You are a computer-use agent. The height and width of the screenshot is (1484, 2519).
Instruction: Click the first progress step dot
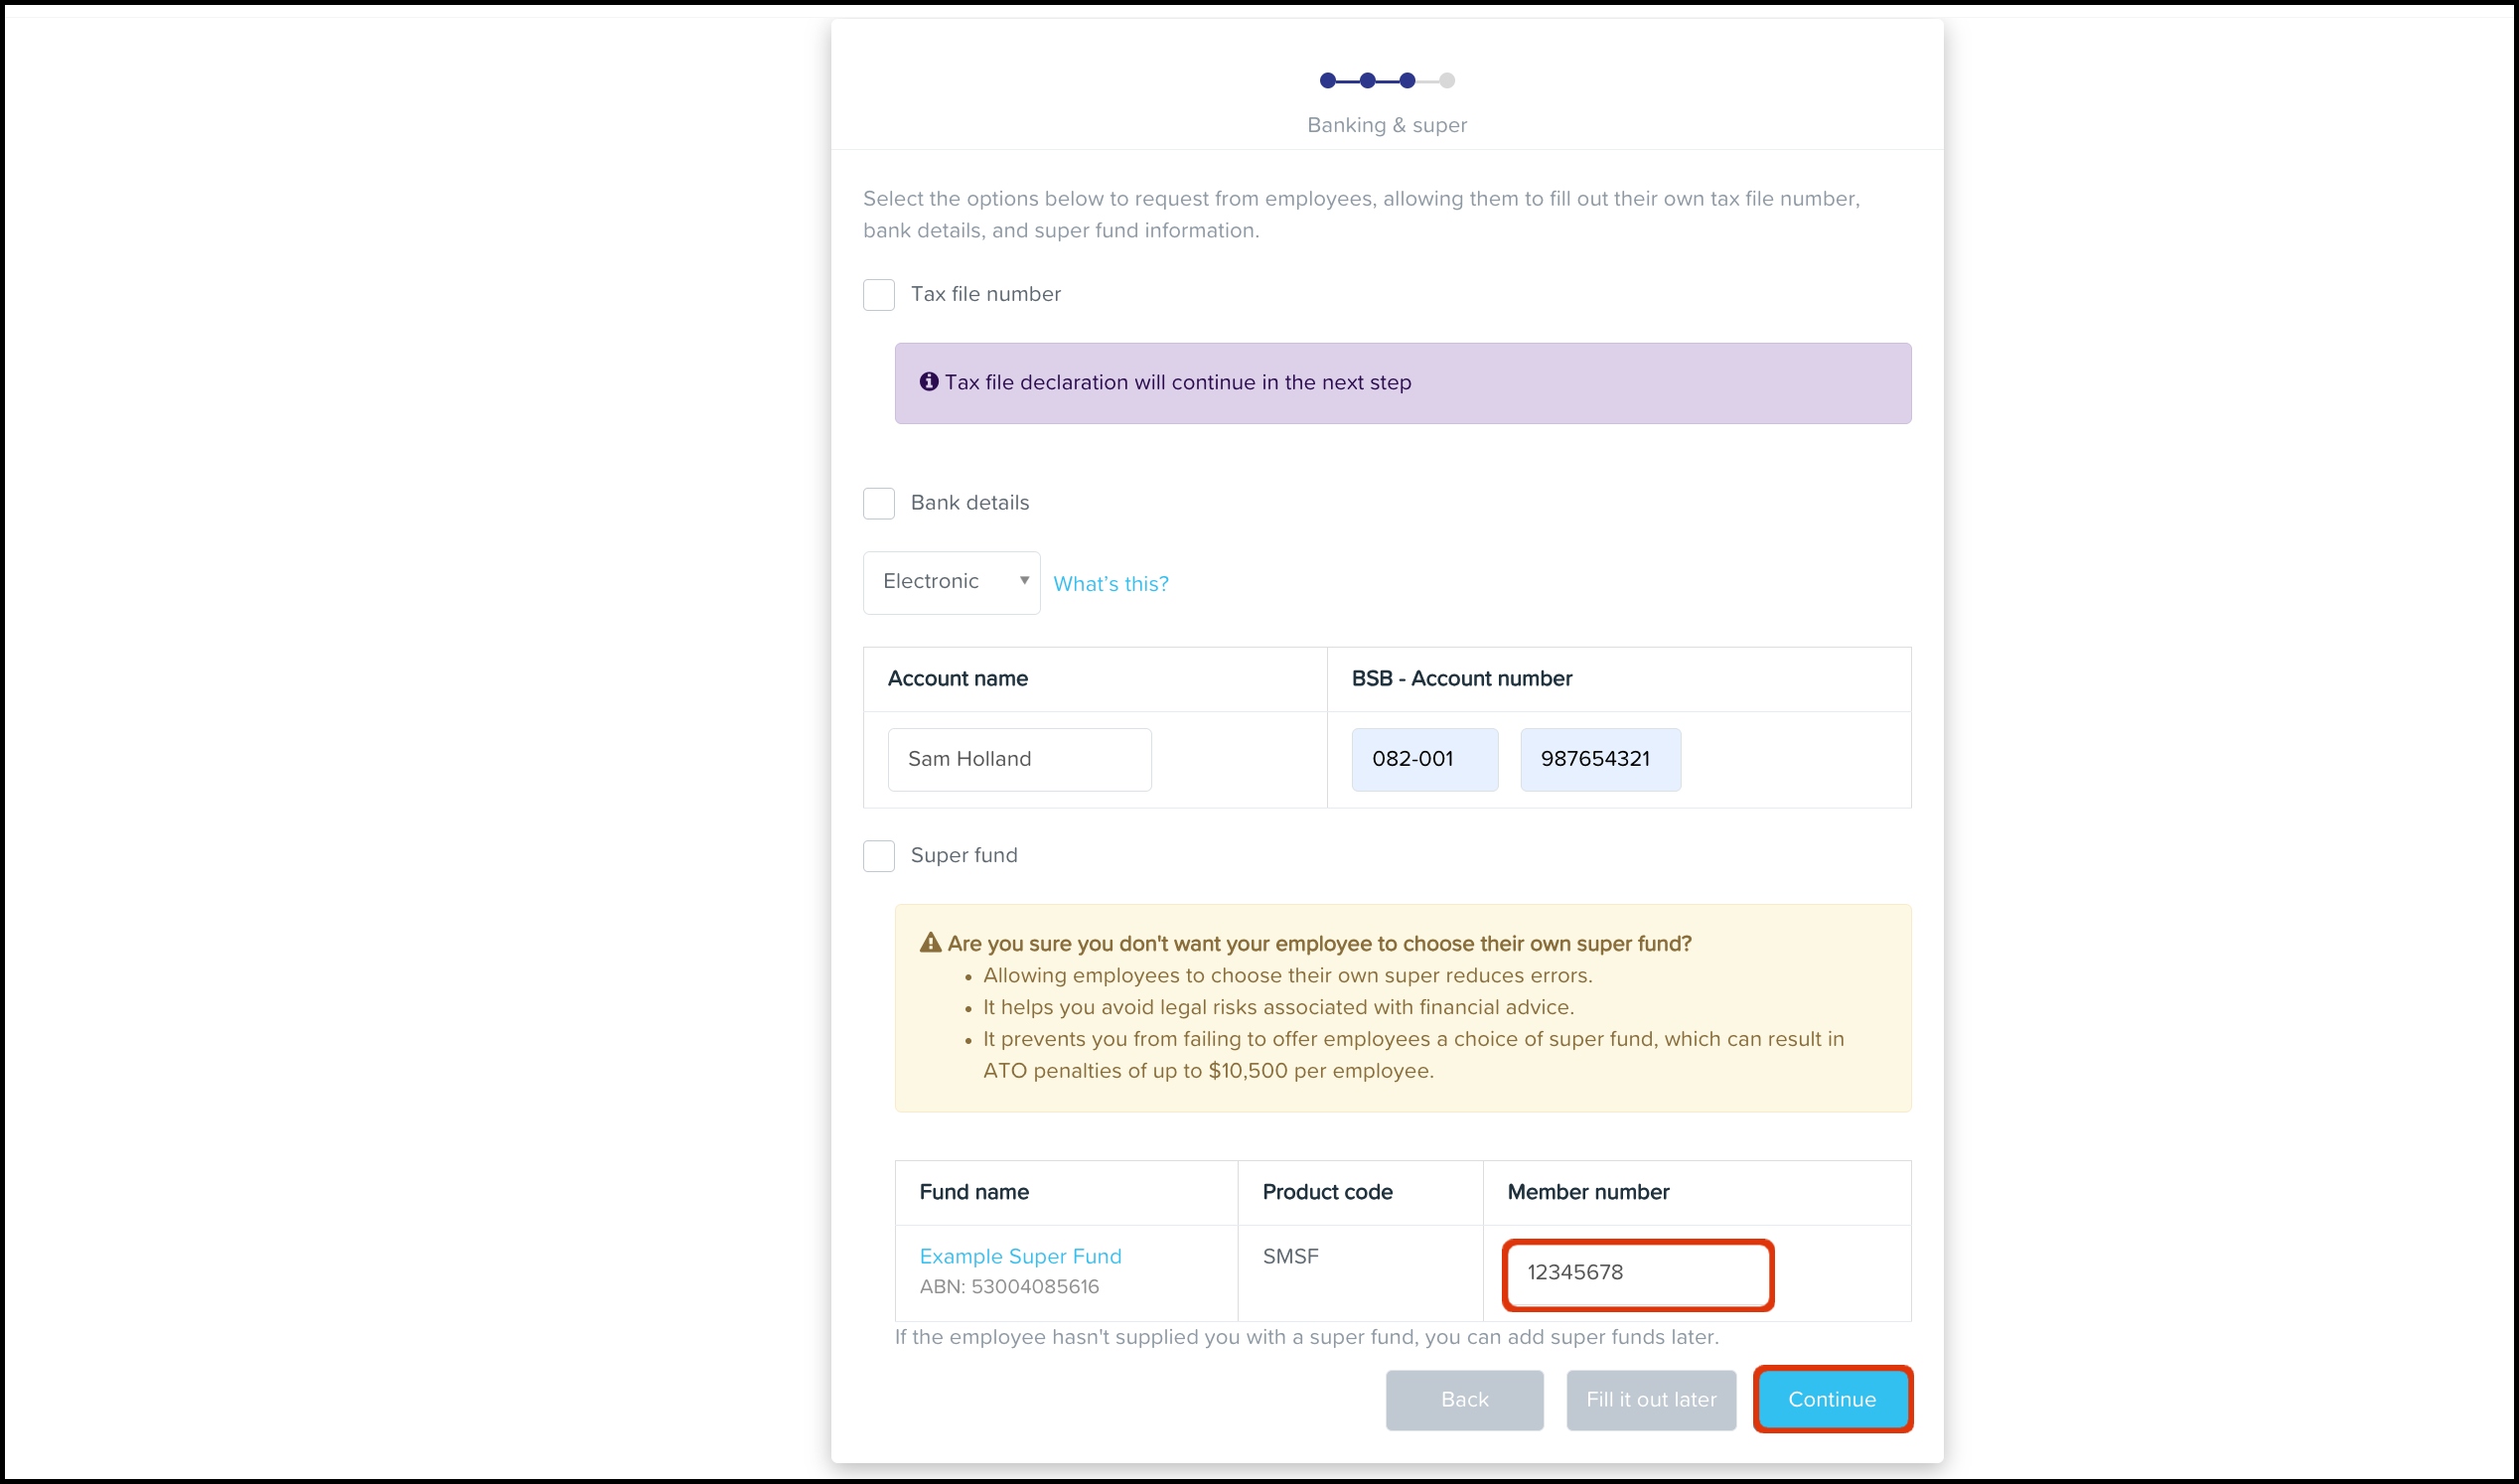click(x=1327, y=81)
